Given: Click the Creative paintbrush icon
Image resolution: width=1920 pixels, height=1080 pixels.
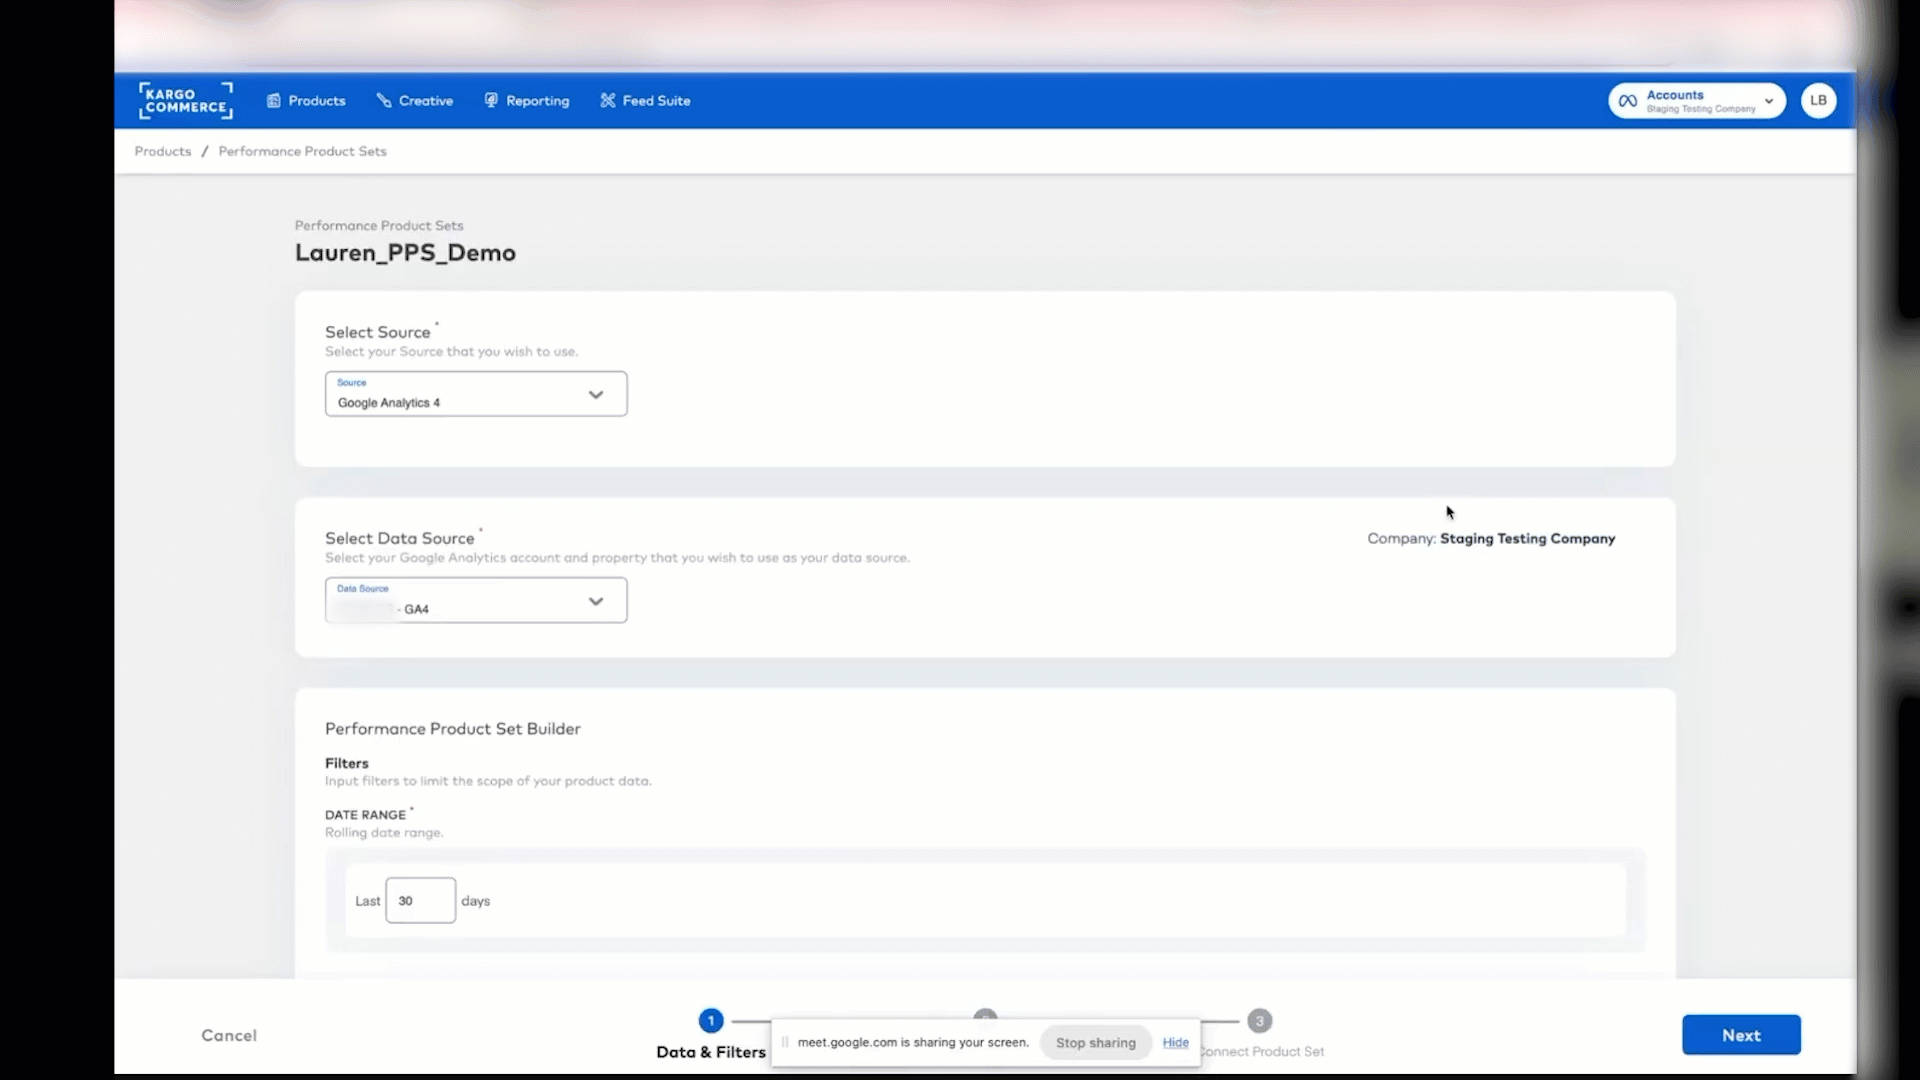Looking at the screenshot, I should [x=385, y=100].
